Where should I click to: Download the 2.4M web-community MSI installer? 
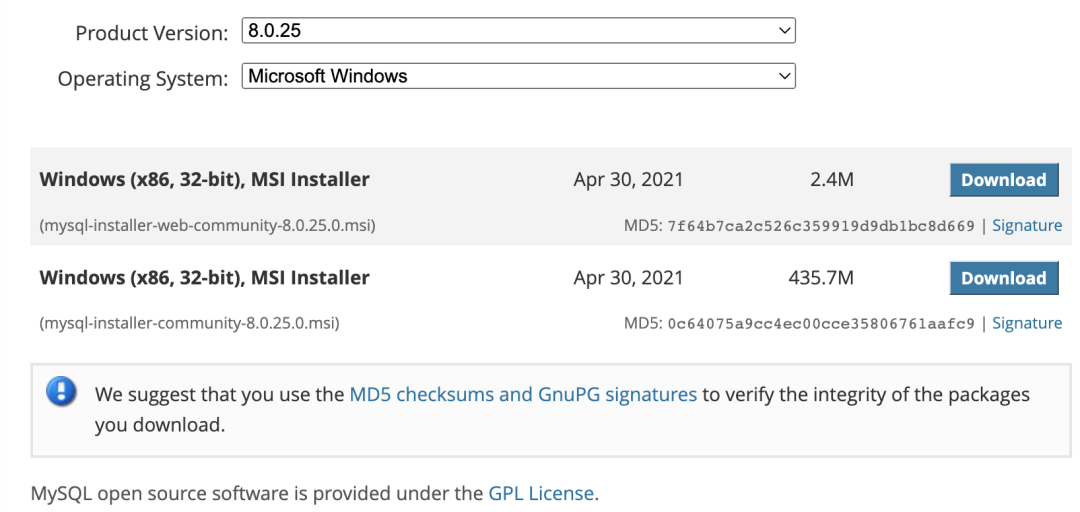1003,180
